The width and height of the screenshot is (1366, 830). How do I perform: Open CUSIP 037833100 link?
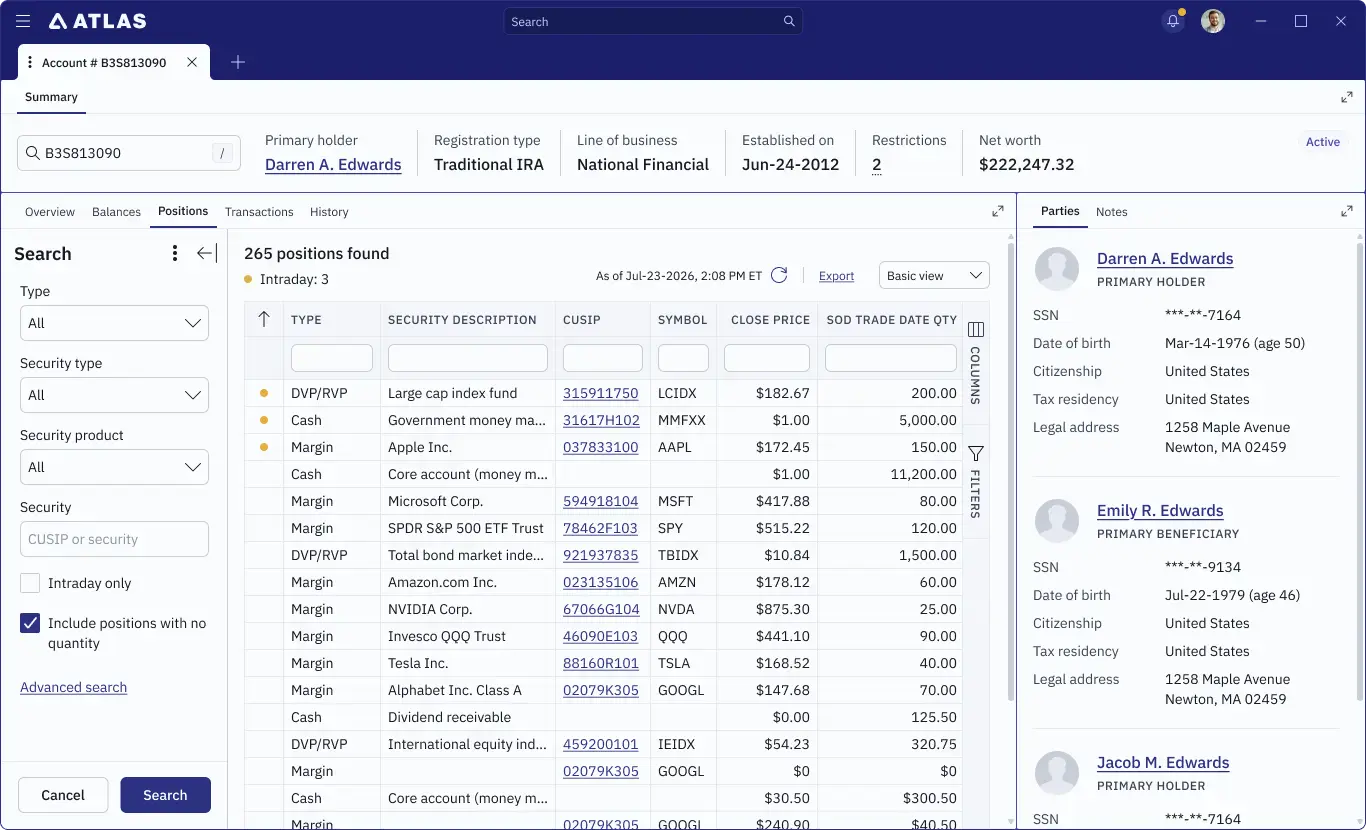pyautogui.click(x=600, y=447)
